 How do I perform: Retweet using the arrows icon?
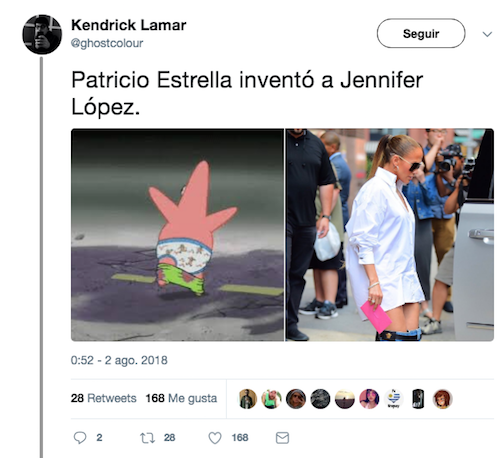pos(147,438)
